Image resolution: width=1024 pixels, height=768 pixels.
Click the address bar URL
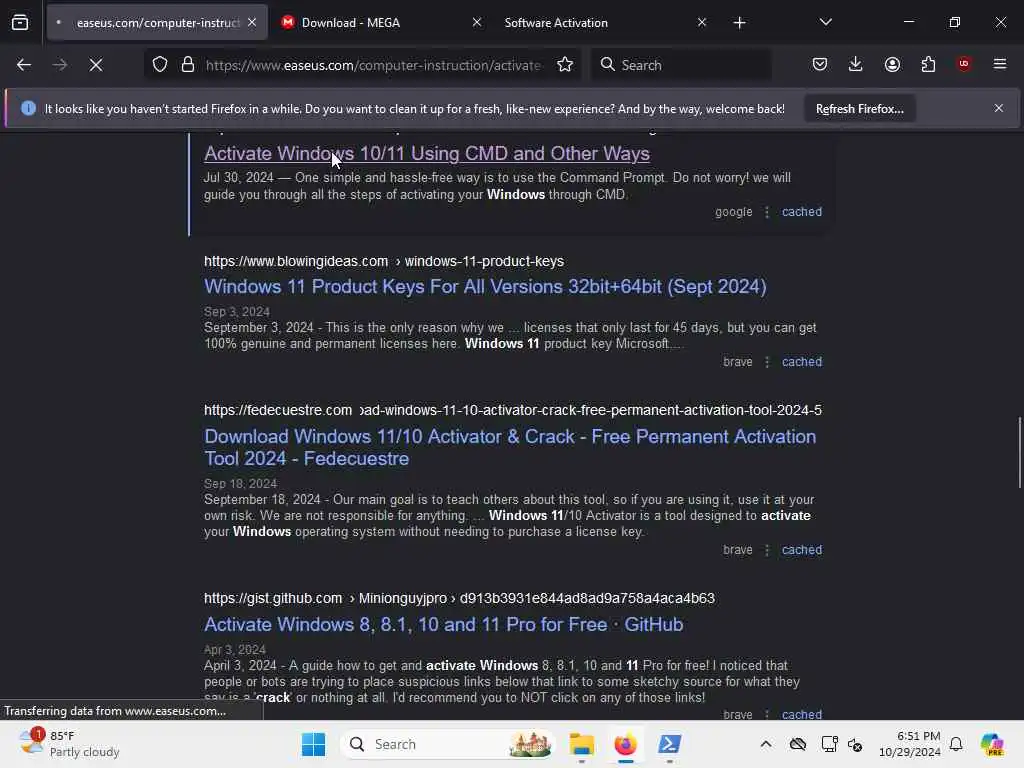coord(373,65)
